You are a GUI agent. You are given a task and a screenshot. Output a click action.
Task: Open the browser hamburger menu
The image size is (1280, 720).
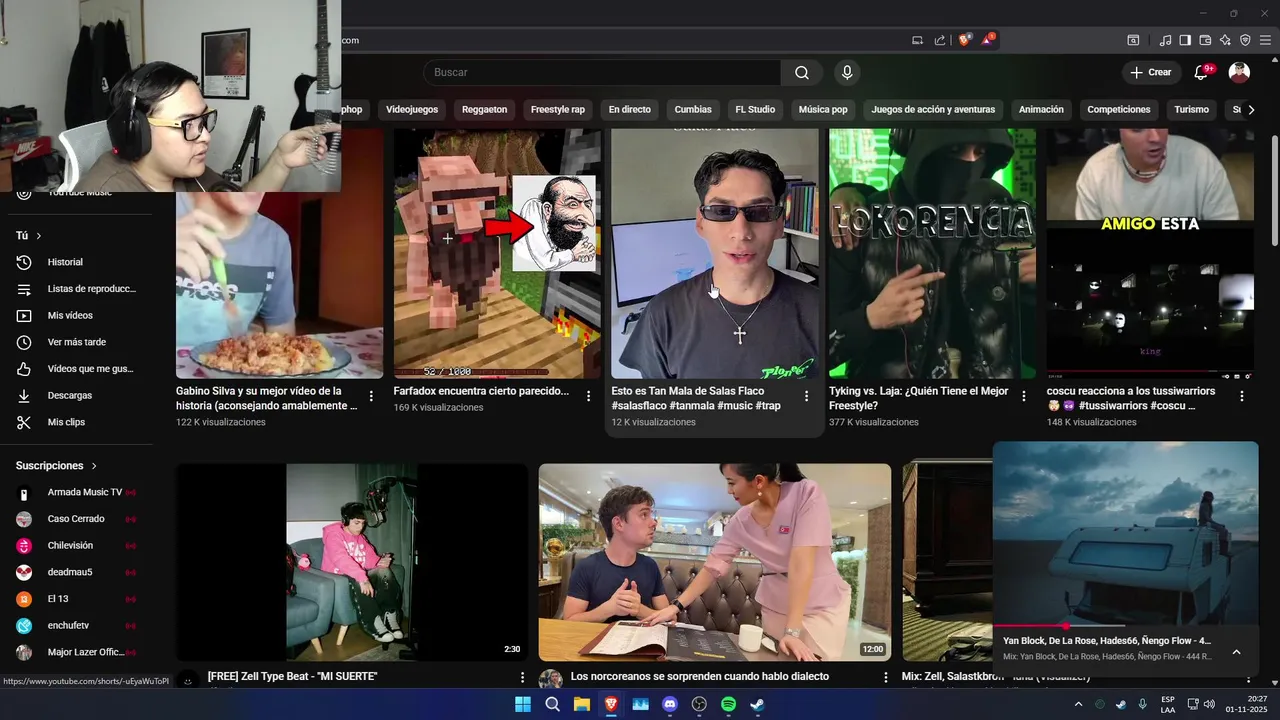(1265, 40)
